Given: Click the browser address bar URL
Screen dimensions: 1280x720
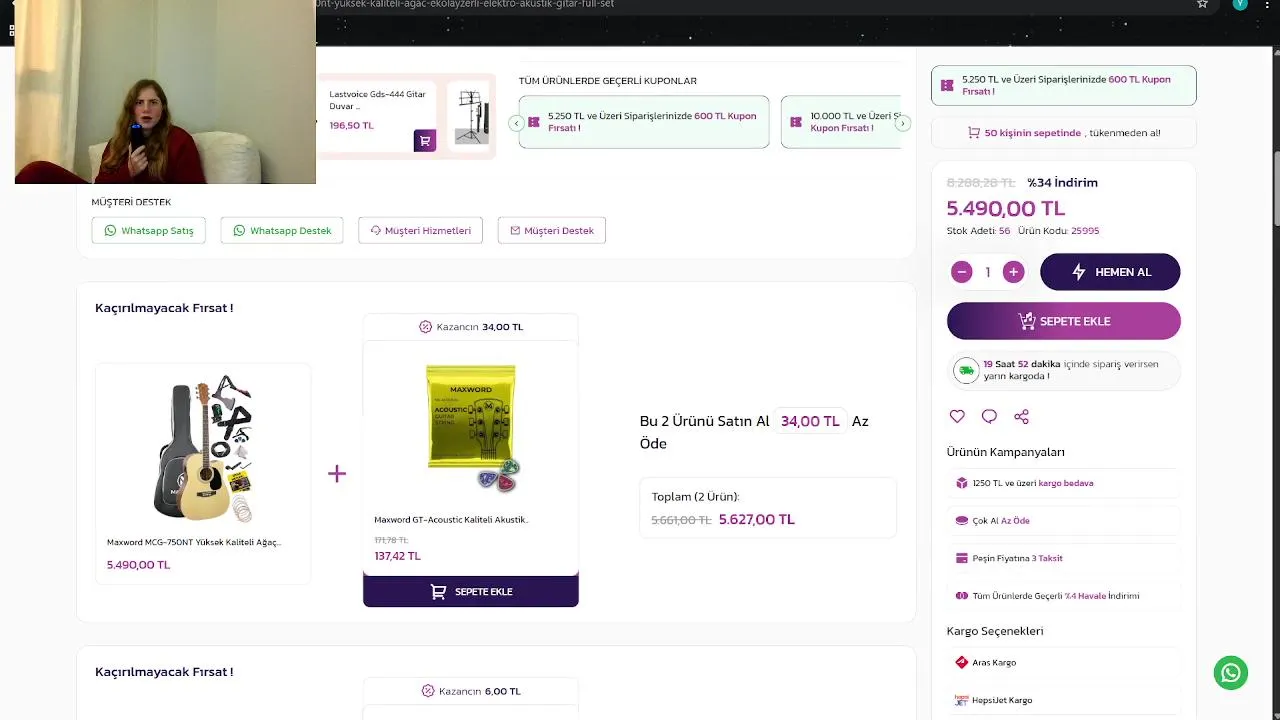Looking at the screenshot, I should click(x=464, y=4).
